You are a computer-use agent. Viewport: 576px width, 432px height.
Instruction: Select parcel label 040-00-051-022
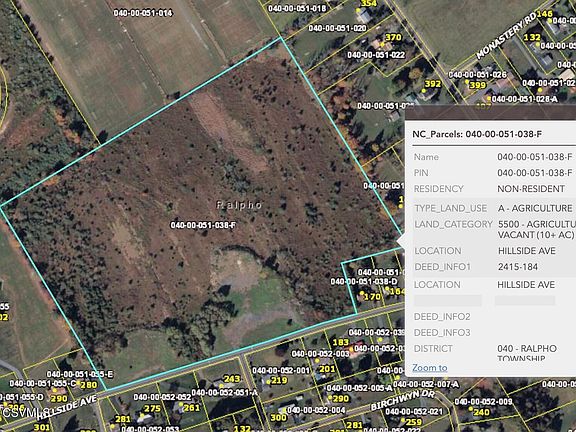376,55
